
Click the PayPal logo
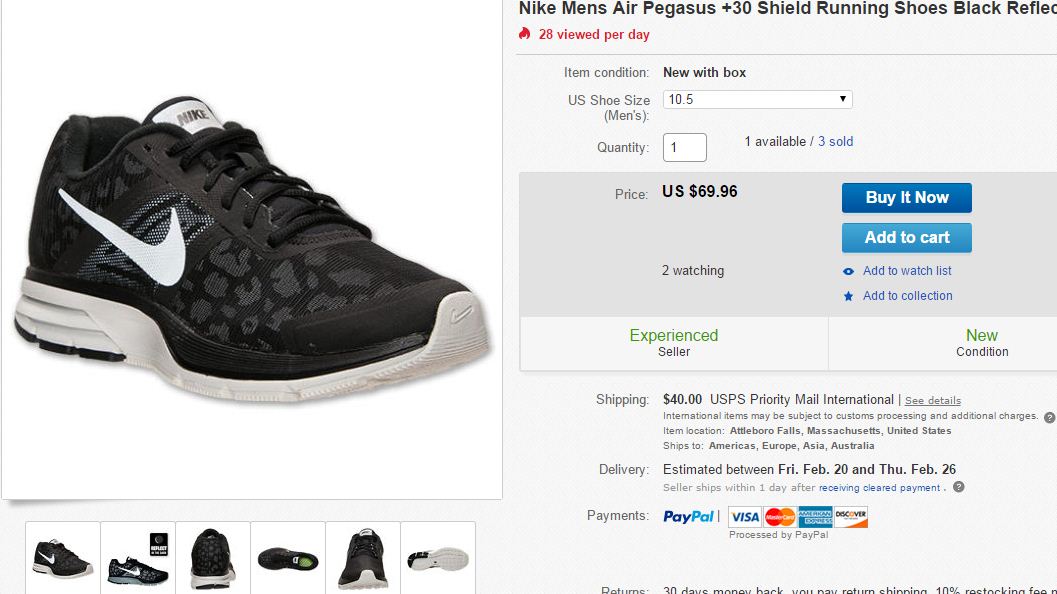(689, 516)
